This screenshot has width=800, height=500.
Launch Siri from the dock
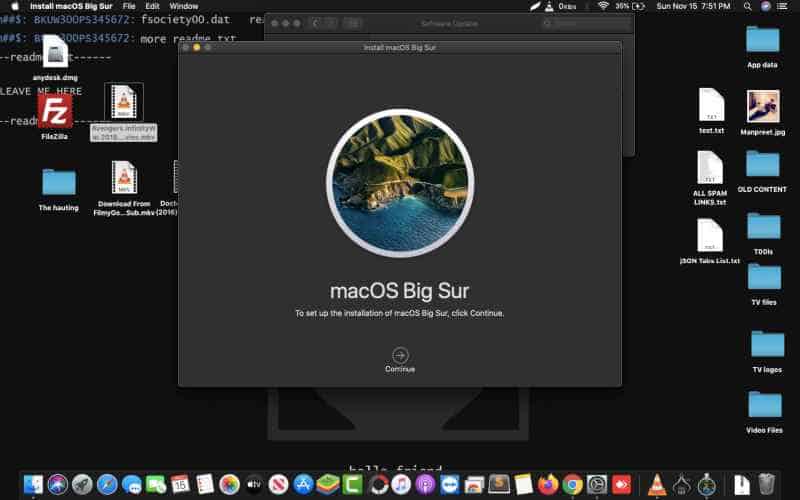click(58, 484)
